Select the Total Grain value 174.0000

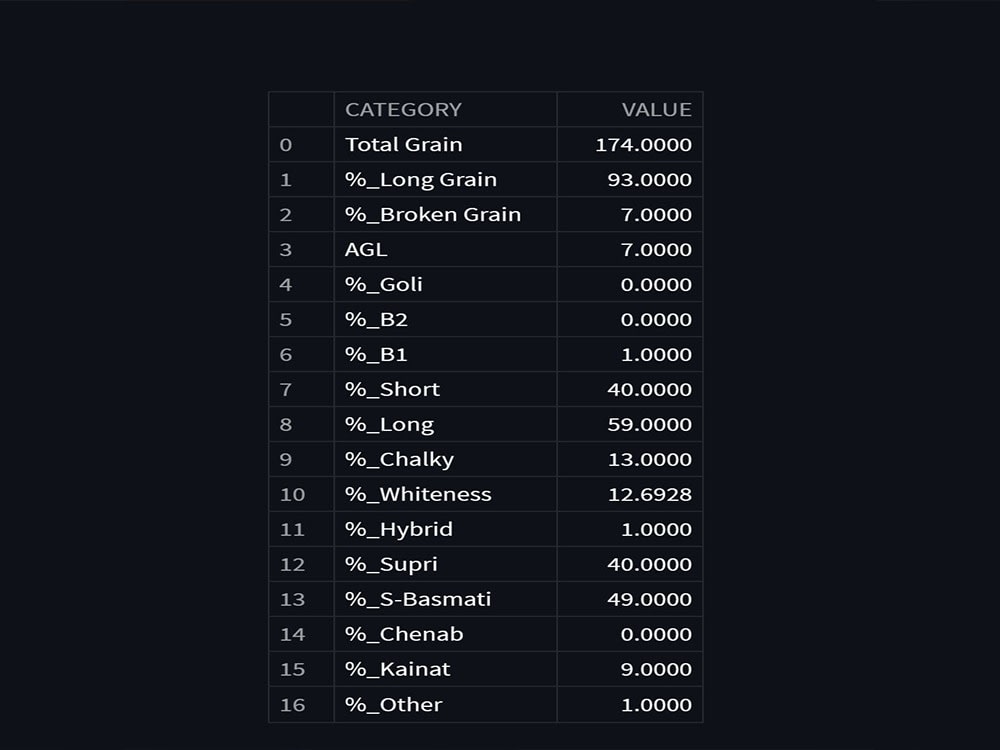pos(643,145)
